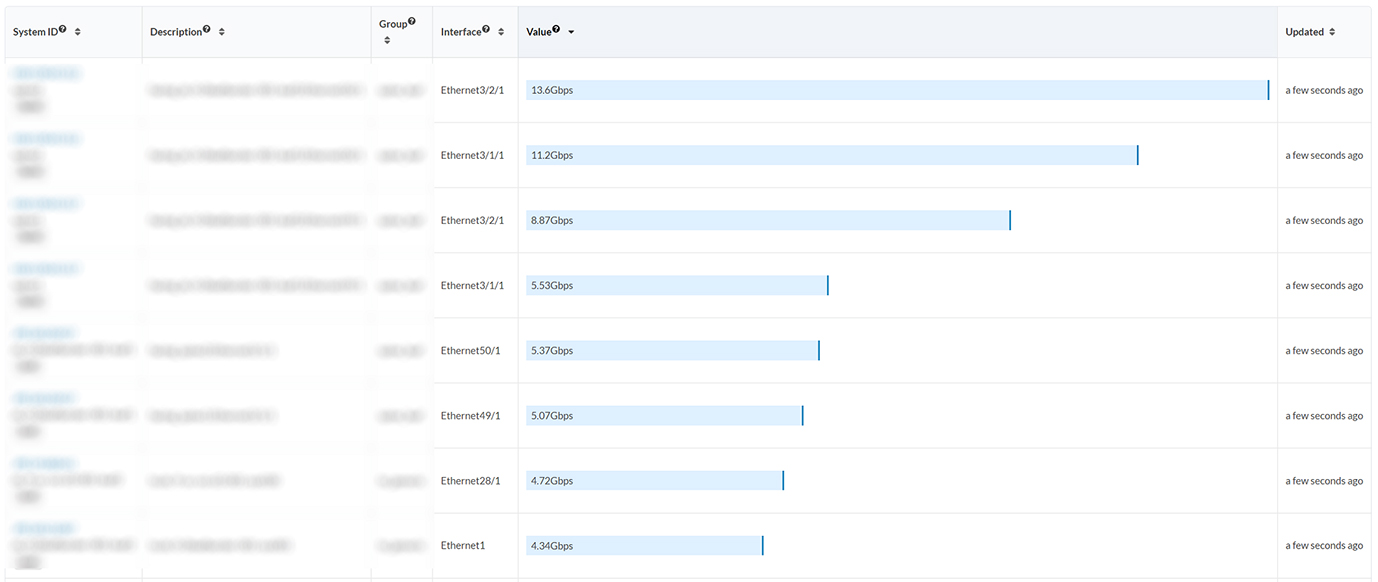Open the Description column help tooltip icon
The height and width of the screenshot is (582, 1378).
207,29
